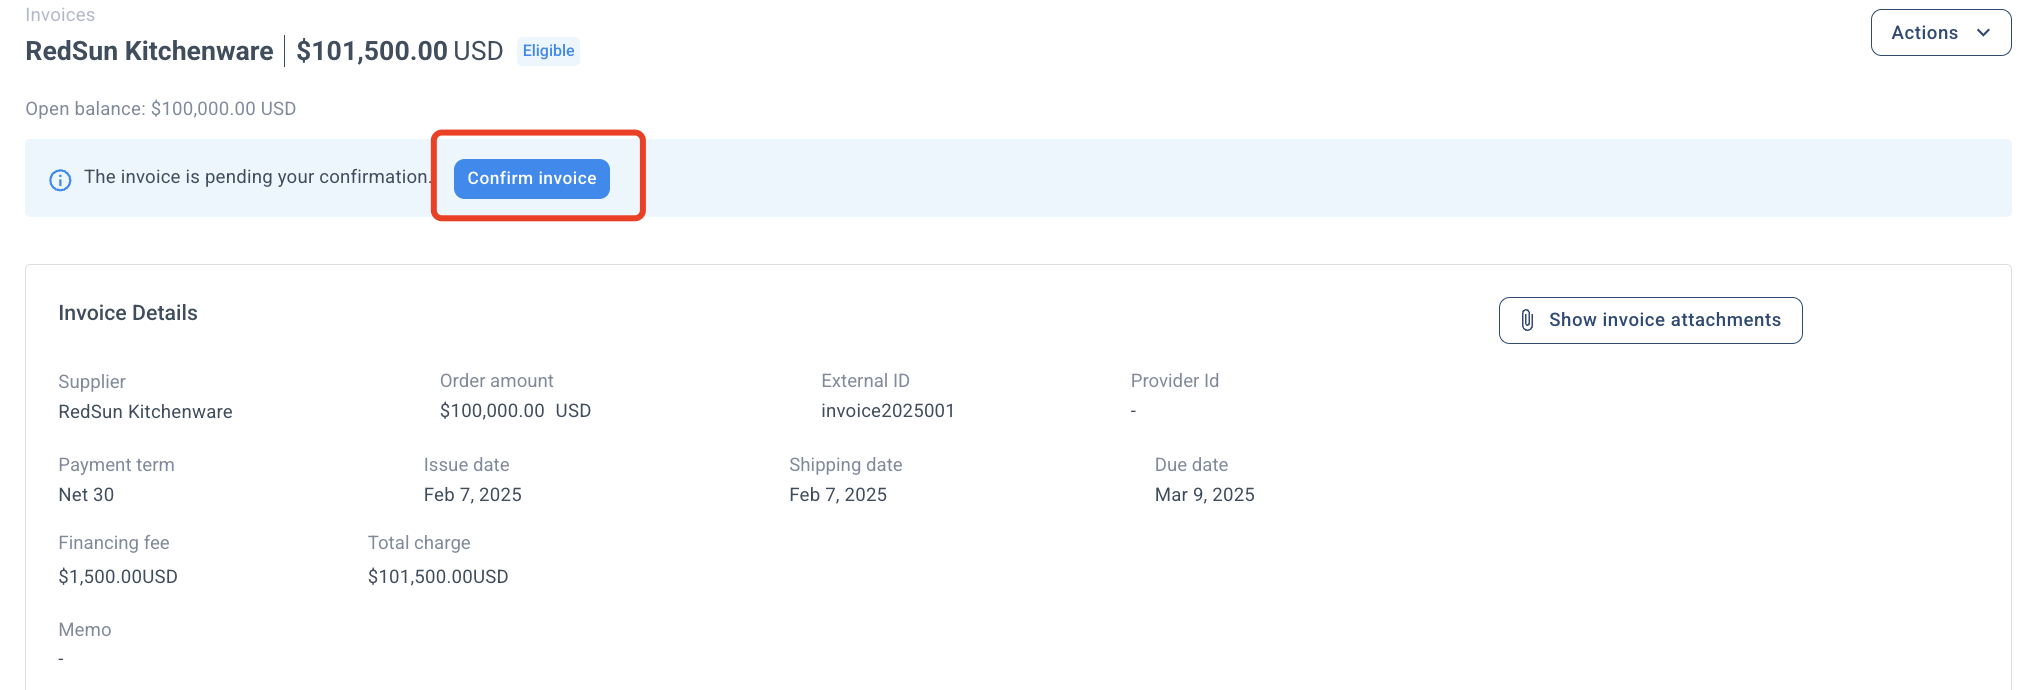This screenshot has width=2030, height=690.
Task: Click the Payment term Net 30 value
Action: tap(86, 495)
